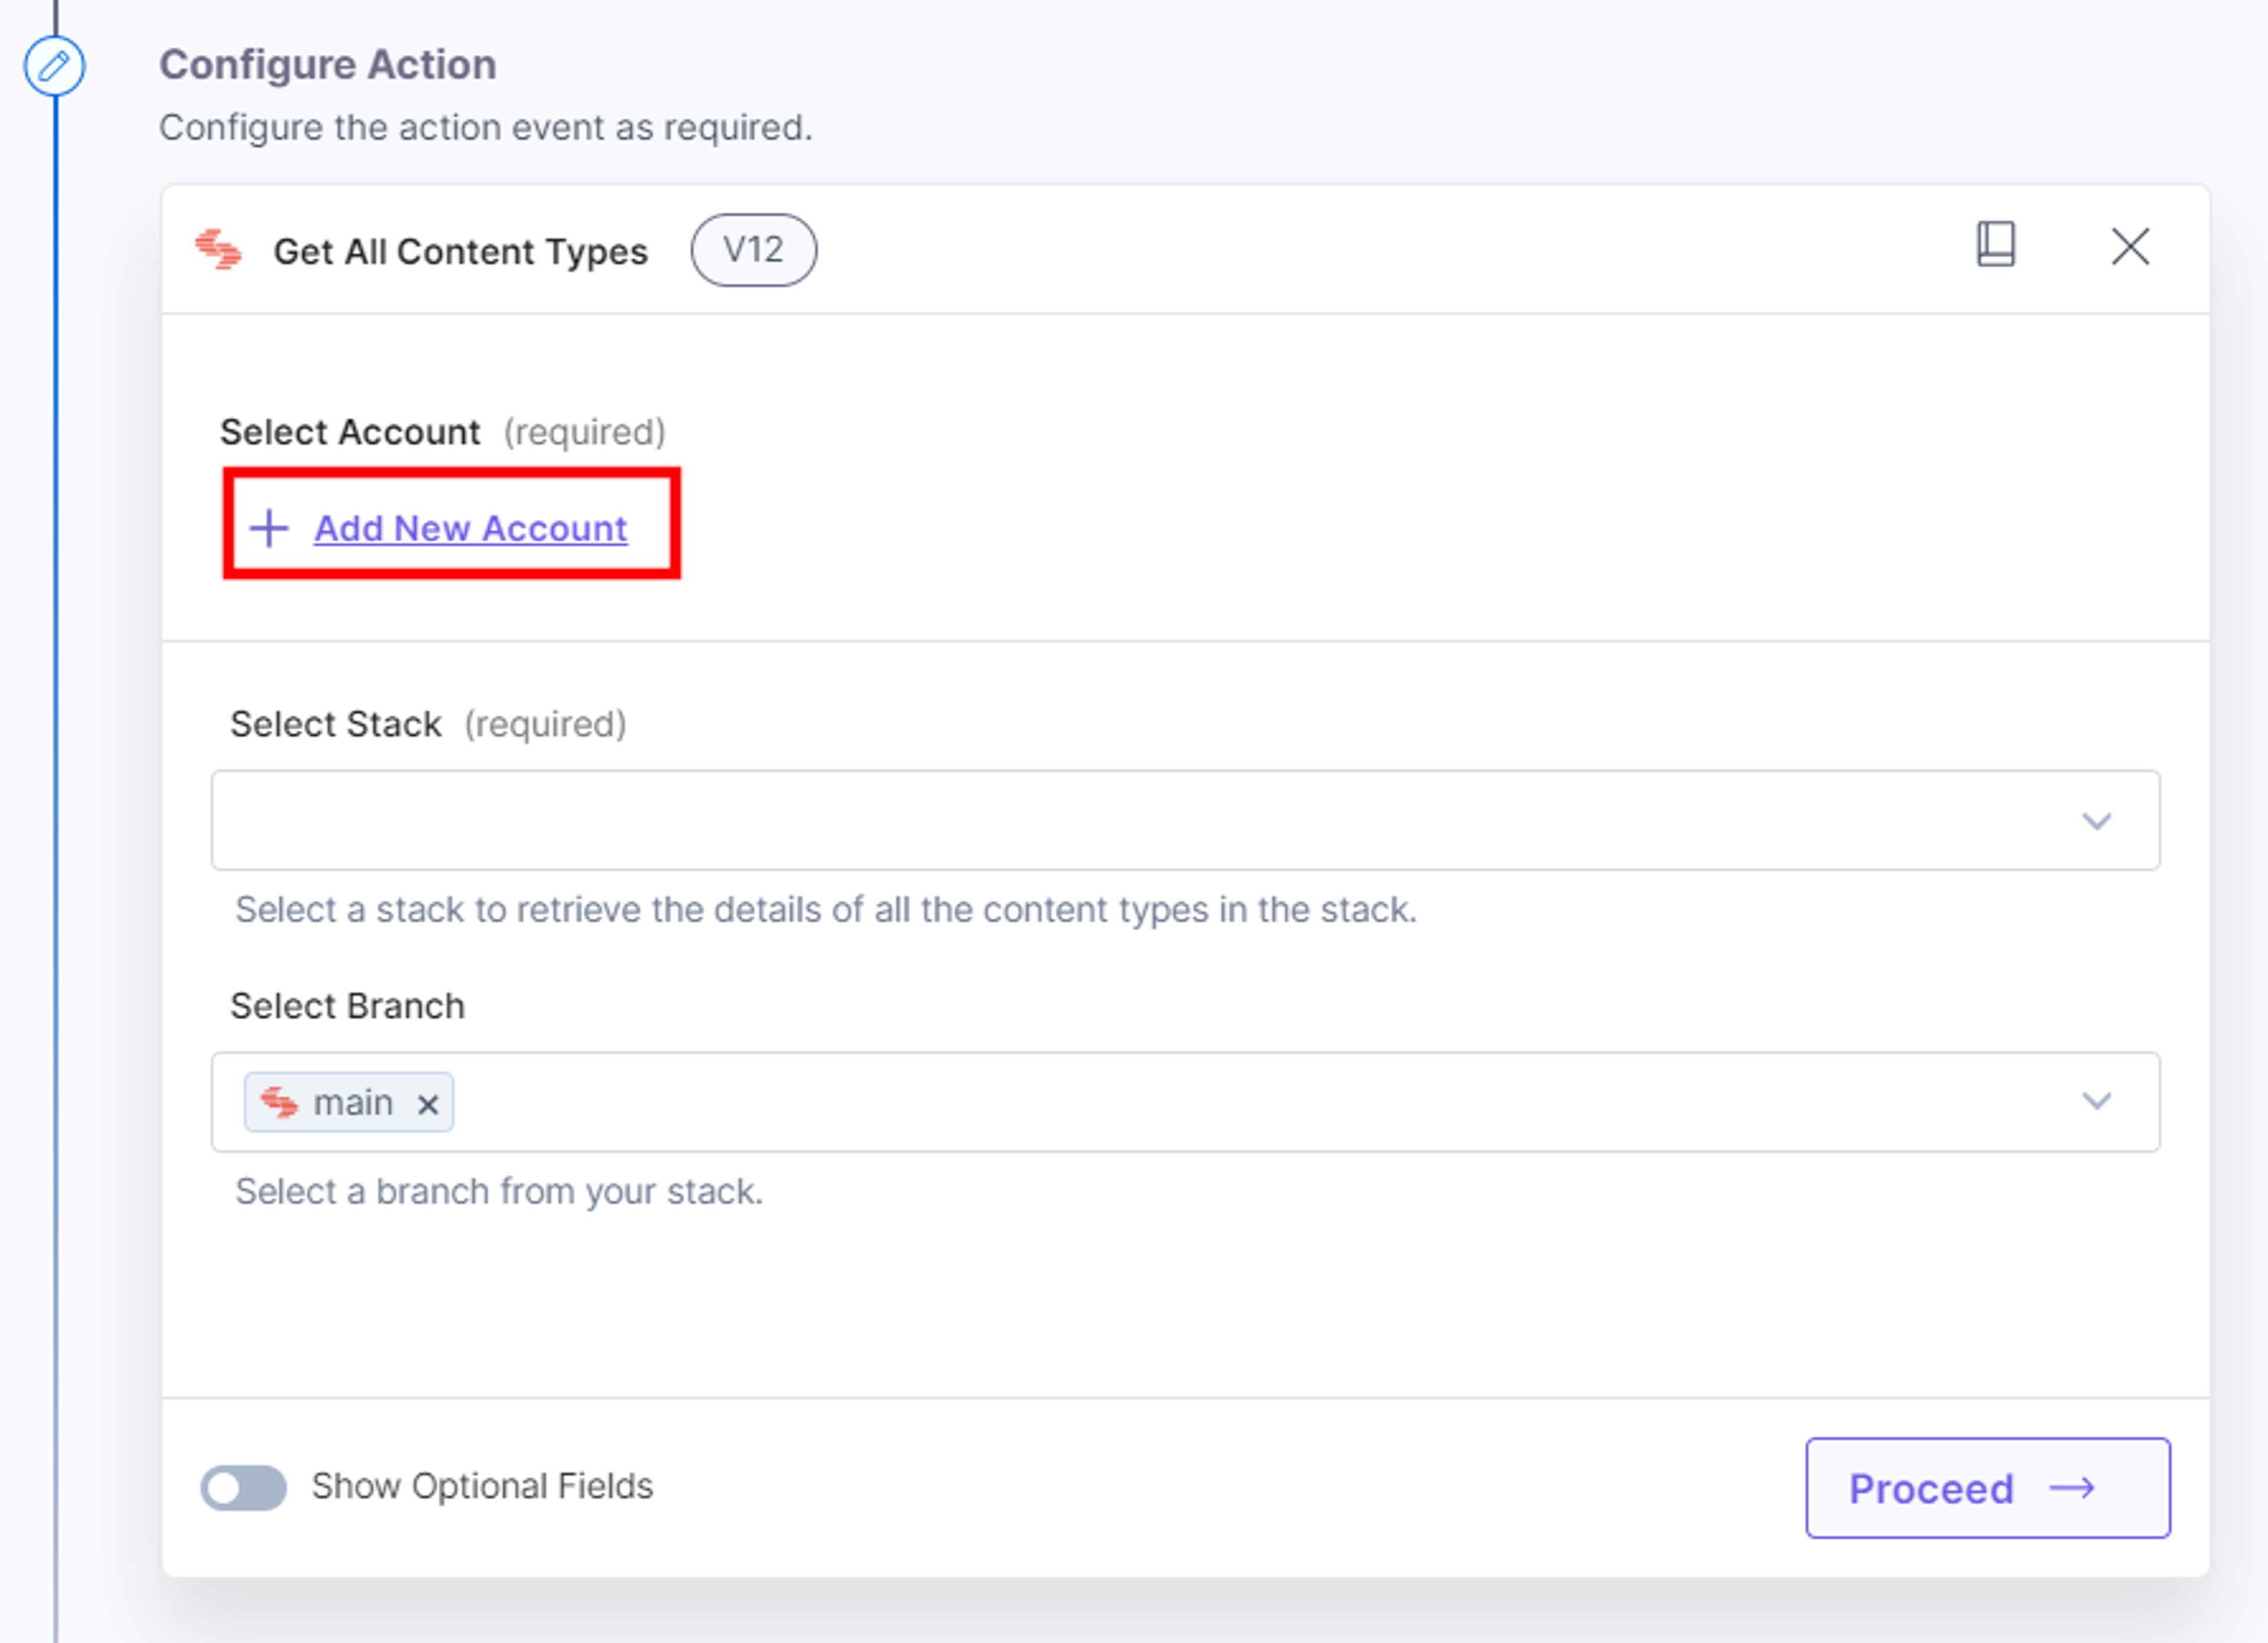The width and height of the screenshot is (2268, 1643).
Task: Click the Add New Account link
Action: click(471, 528)
